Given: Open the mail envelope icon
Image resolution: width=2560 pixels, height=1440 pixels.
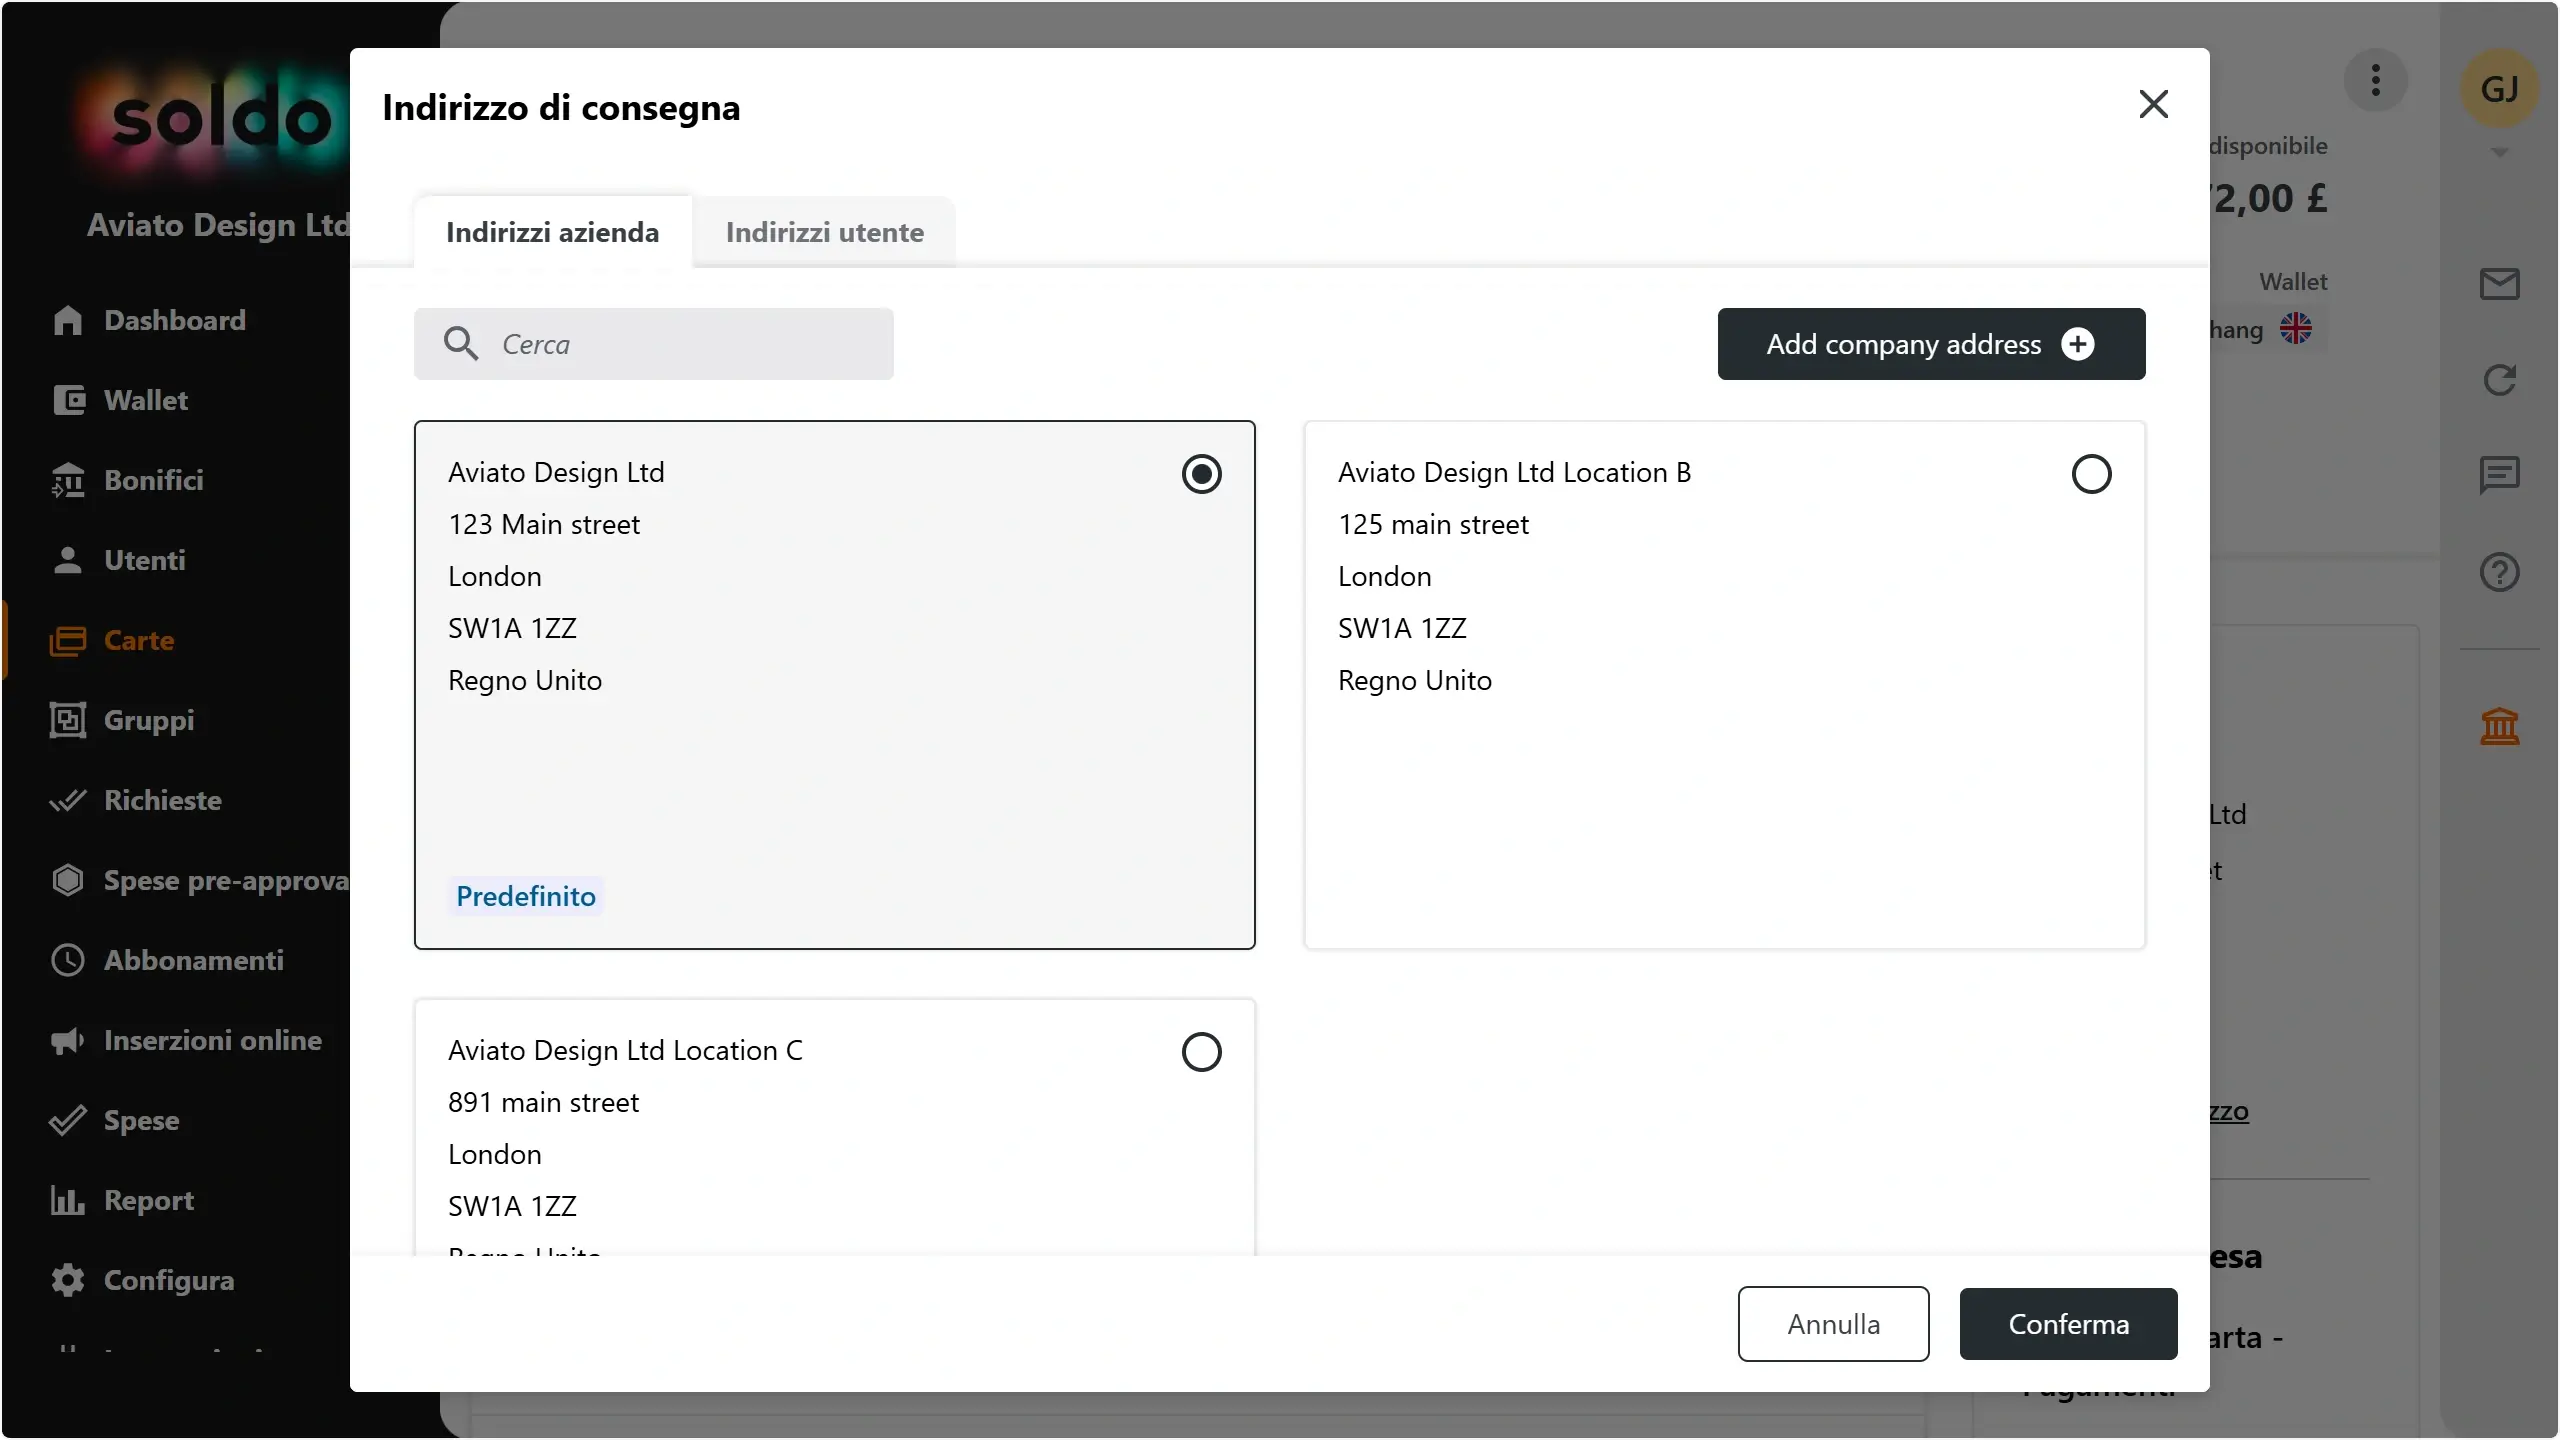Looking at the screenshot, I should [2499, 284].
